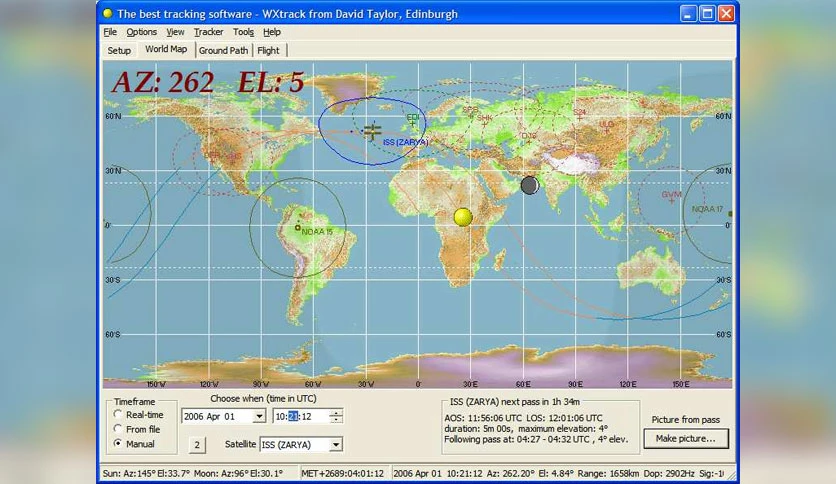
Task: Increment time with the spinner up arrow
Action: tap(336, 413)
